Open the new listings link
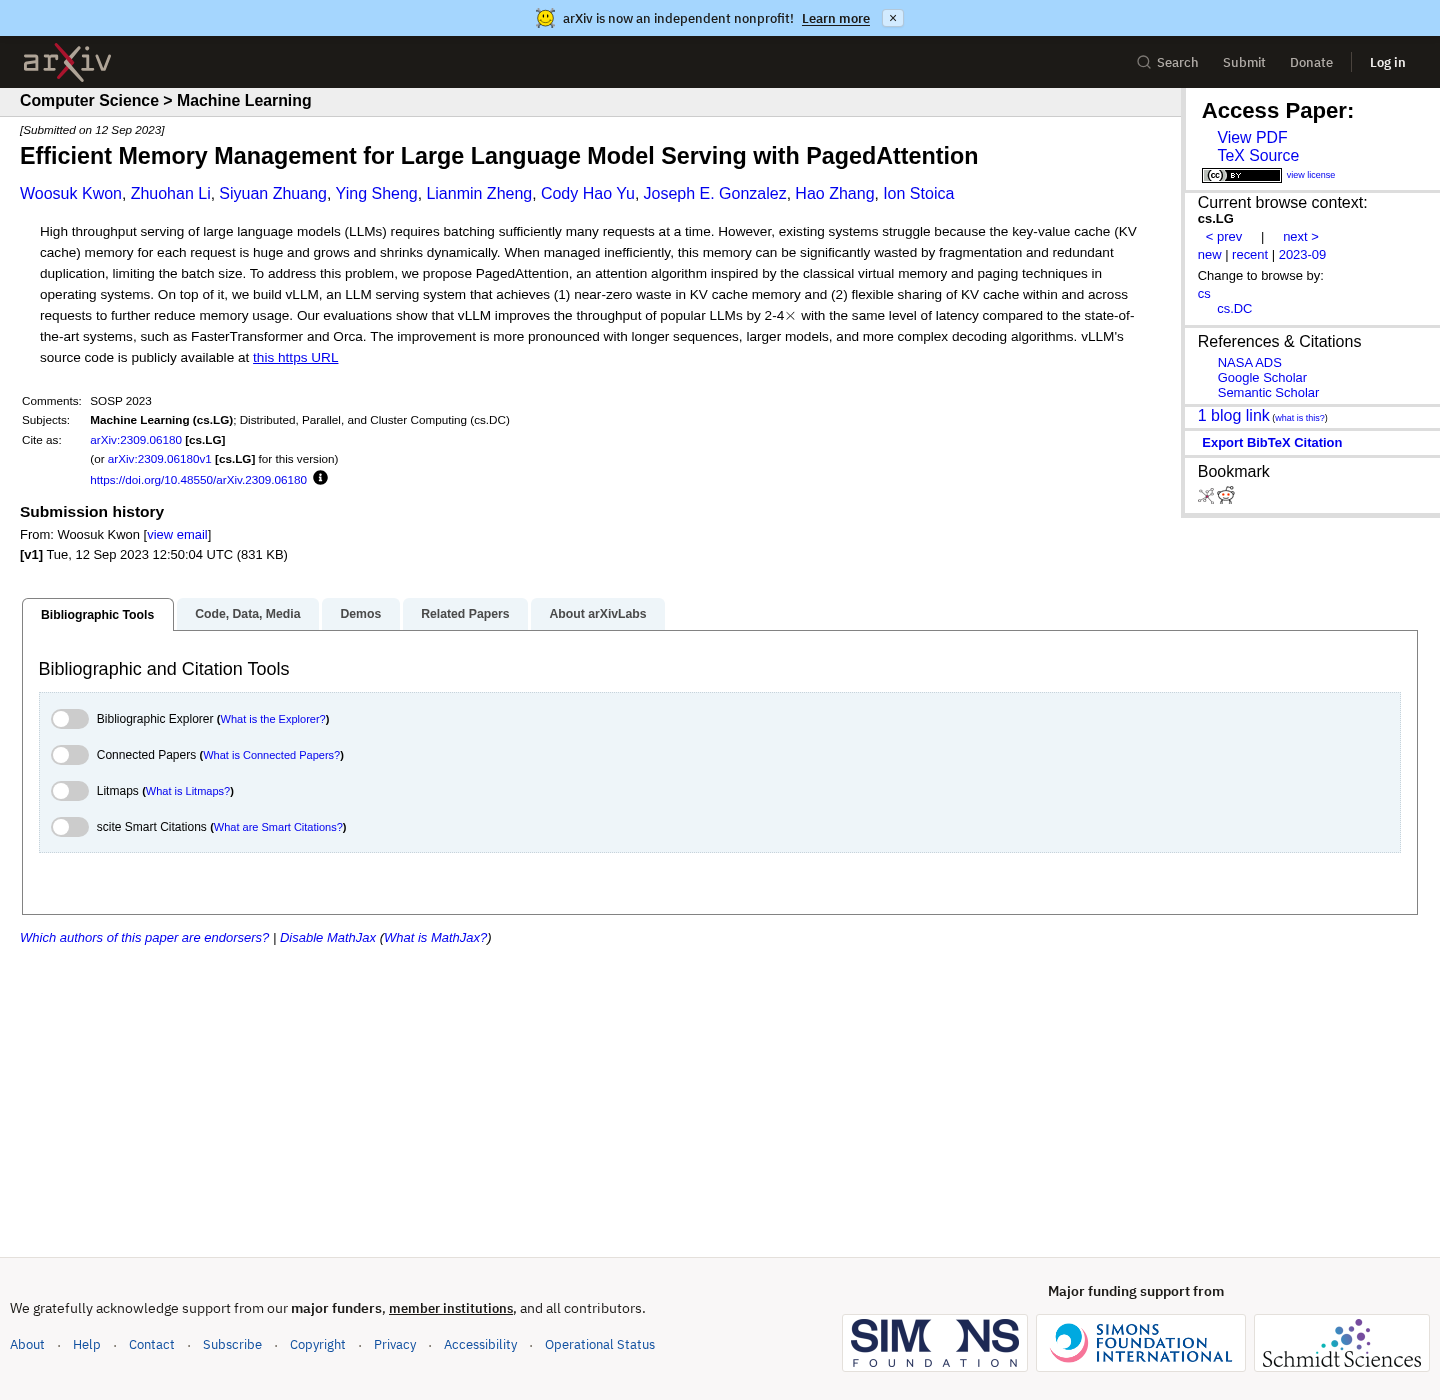The width and height of the screenshot is (1440, 1400). click(1210, 255)
